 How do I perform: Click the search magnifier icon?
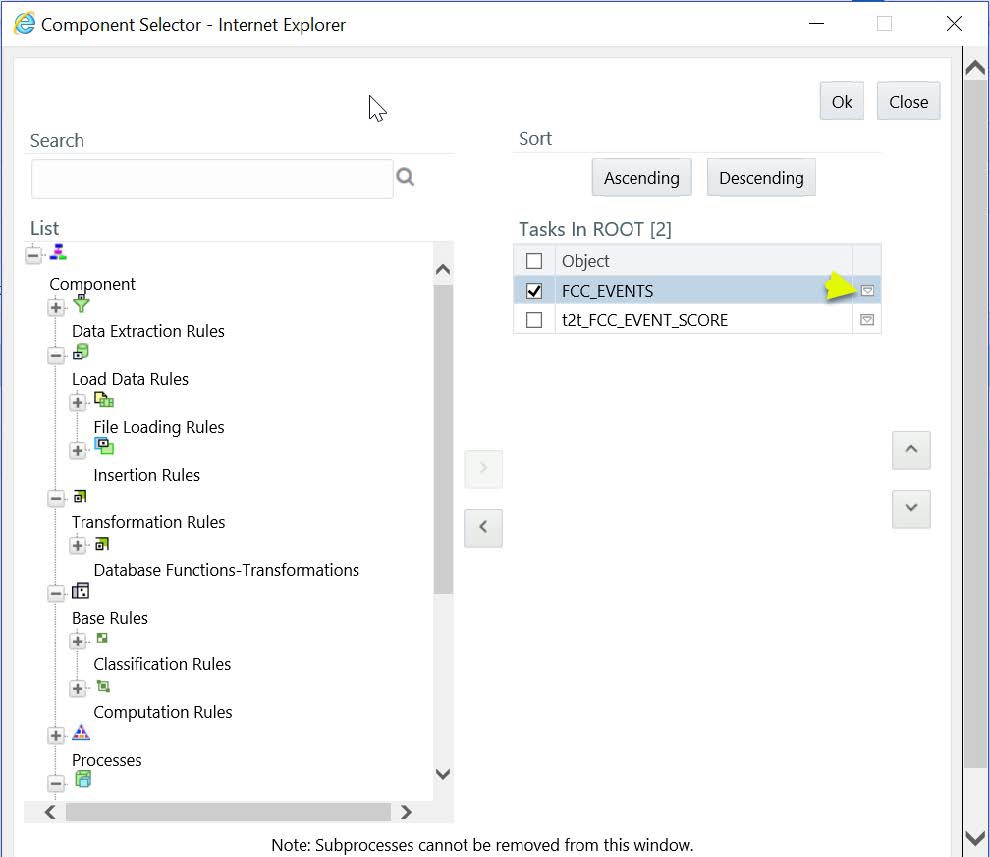click(x=405, y=176)
